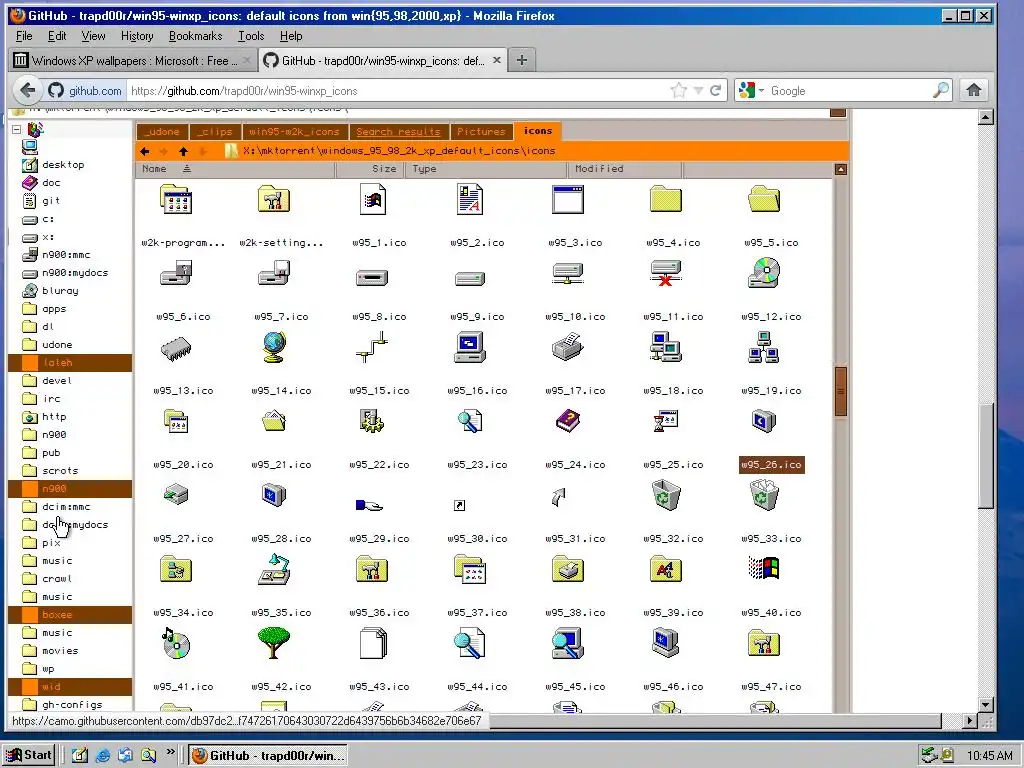This screenshot has width=1024, height=768.
Task: Select the w95_33.ico full recycle bin icon
Action: [x=764, y=495]
